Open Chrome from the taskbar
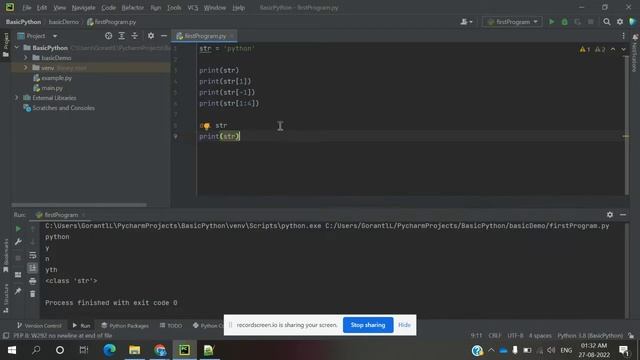The image size is (640, 360). tap(160, 350)
